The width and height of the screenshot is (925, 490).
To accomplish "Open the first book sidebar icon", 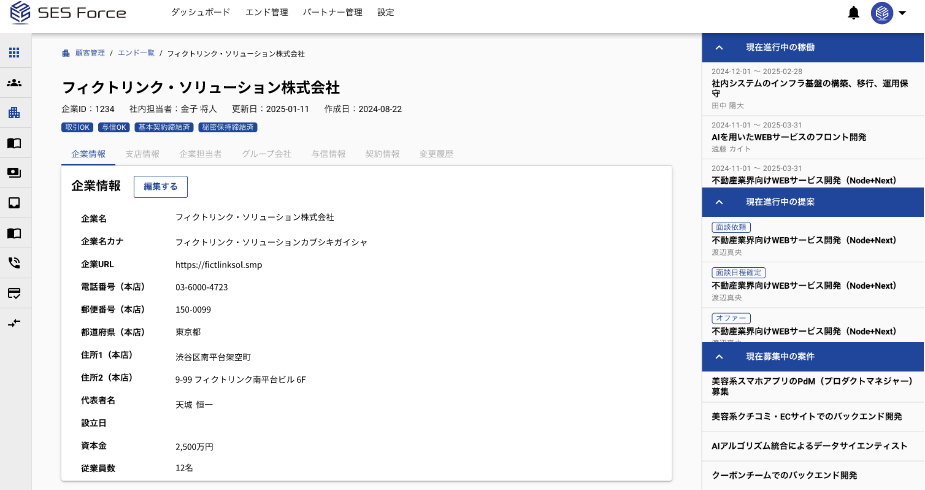I will tap(14, 143).
